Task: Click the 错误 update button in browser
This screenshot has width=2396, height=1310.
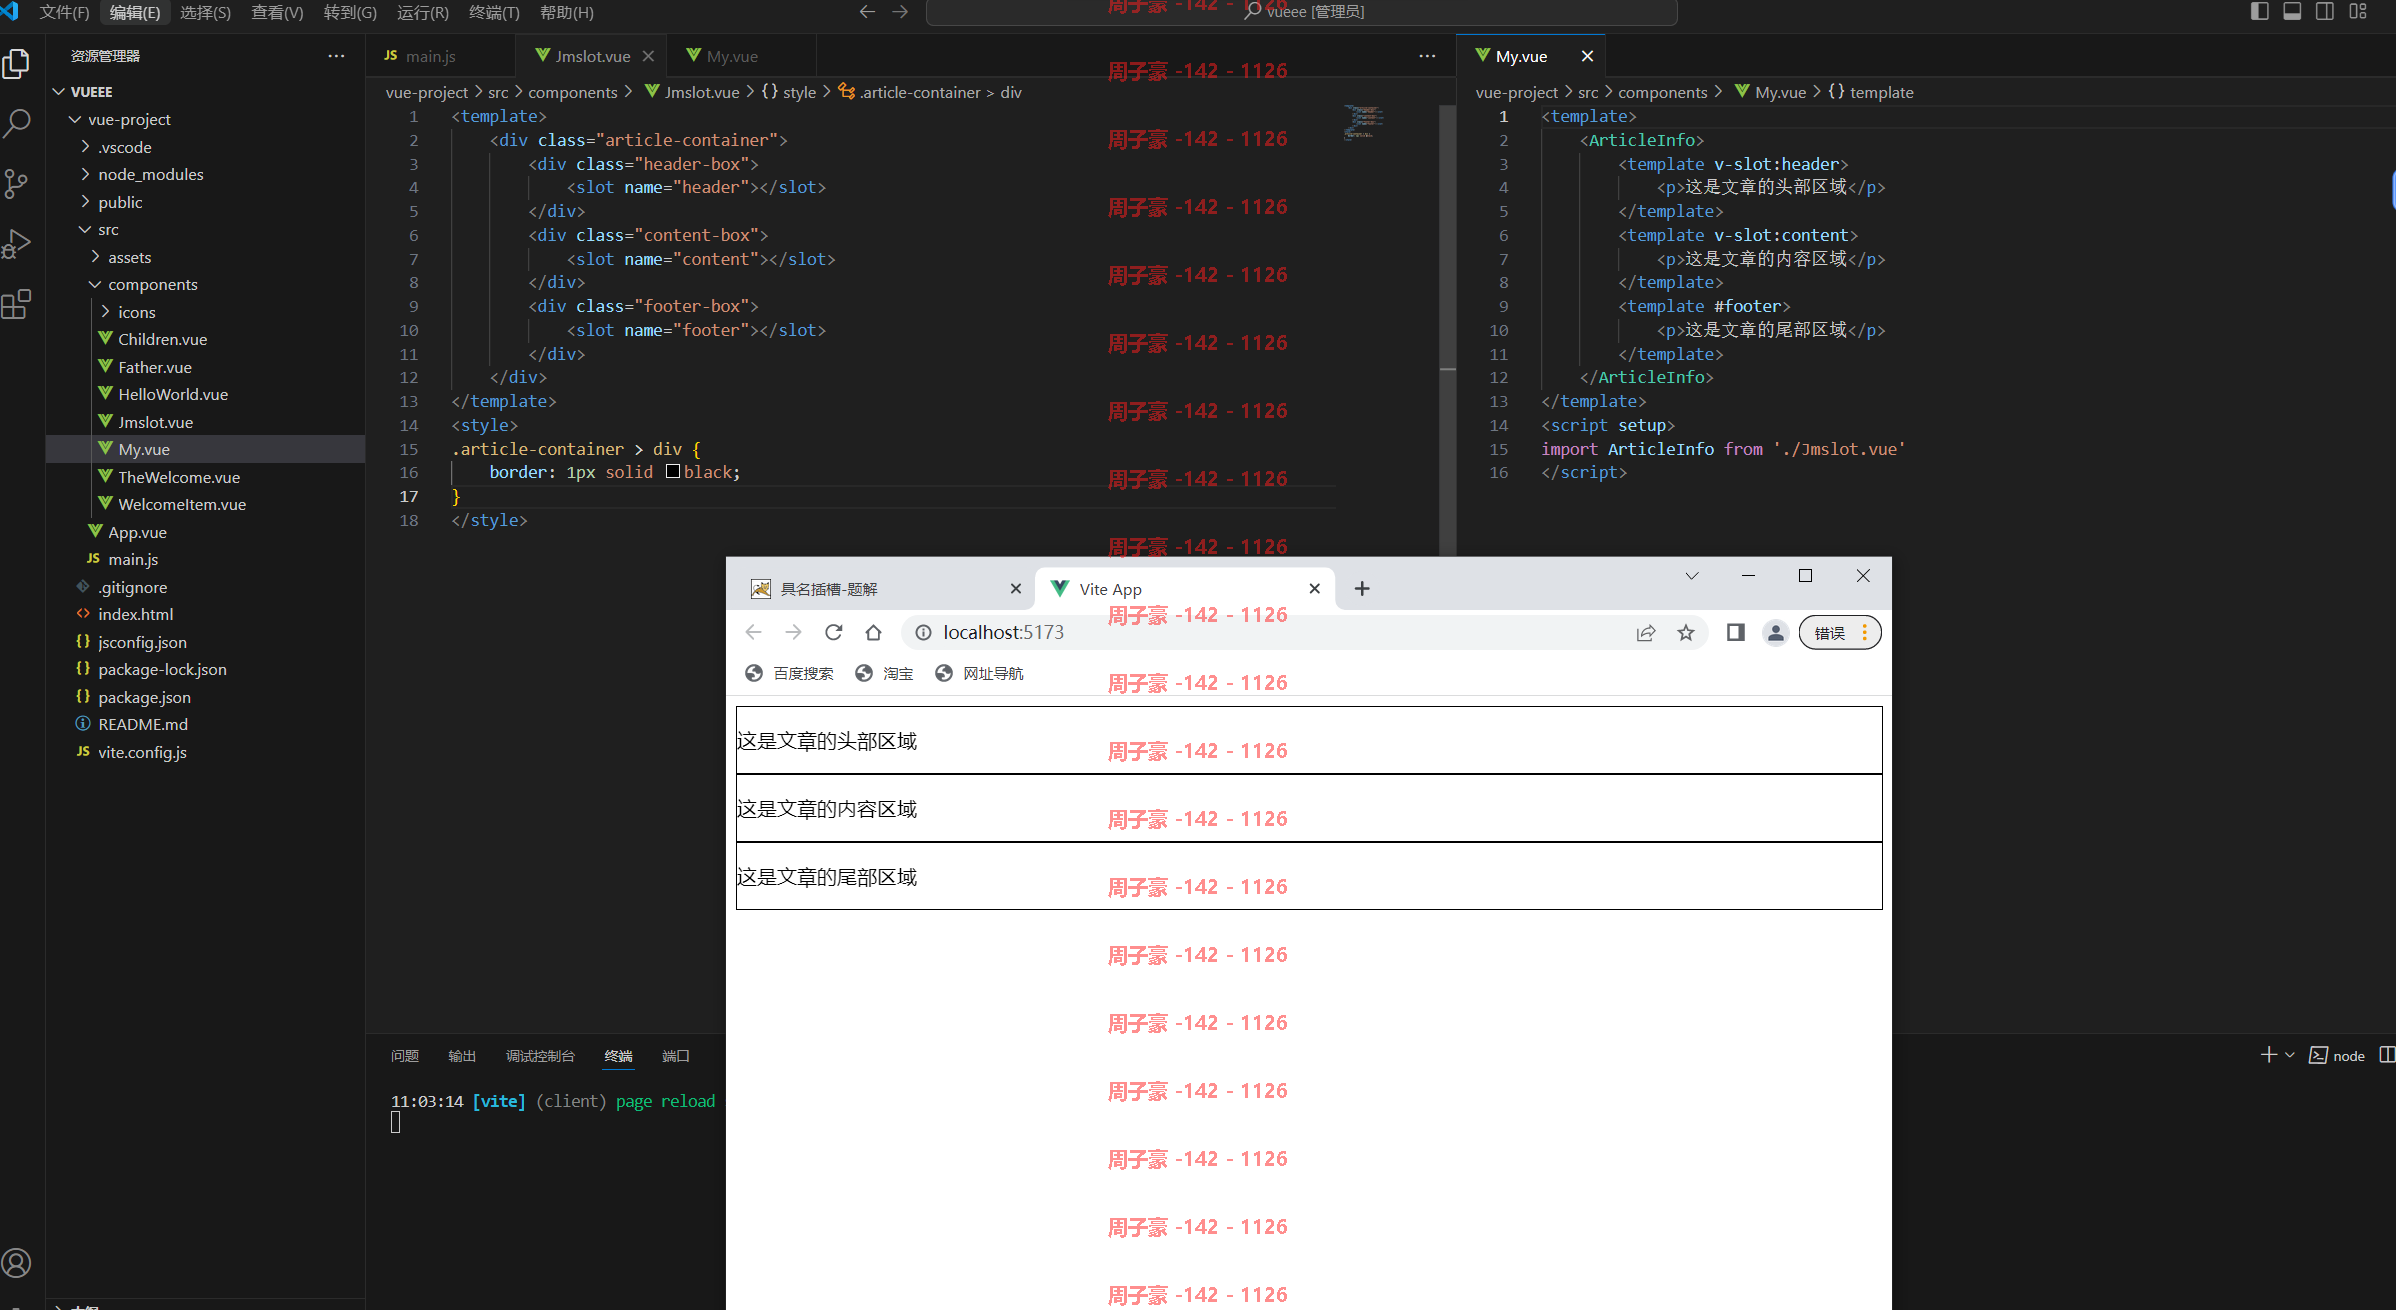Action: [x=1840, y=632]
